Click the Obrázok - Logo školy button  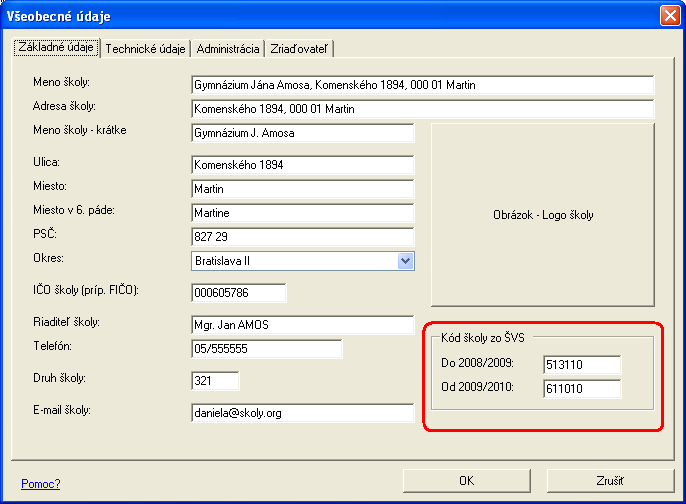(x=543, y=215)
